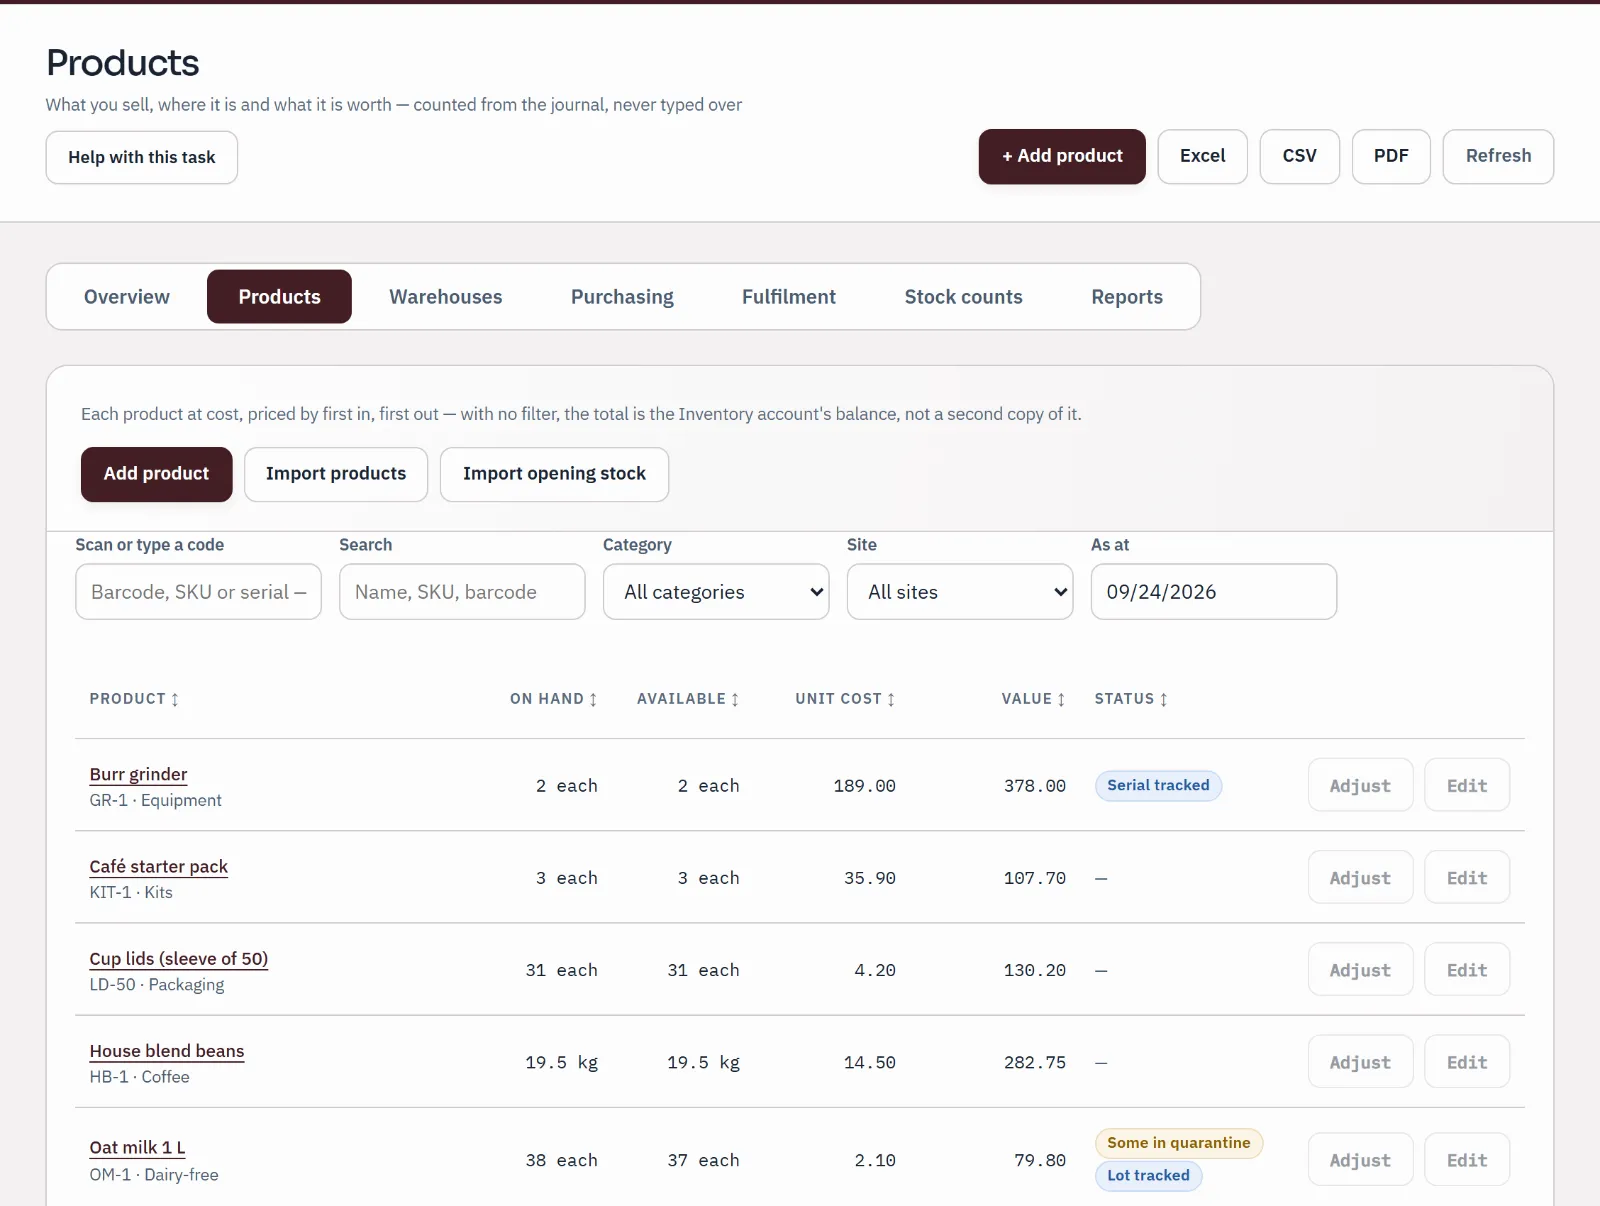Click Import products button
1600x1206 pixels.
336,474
